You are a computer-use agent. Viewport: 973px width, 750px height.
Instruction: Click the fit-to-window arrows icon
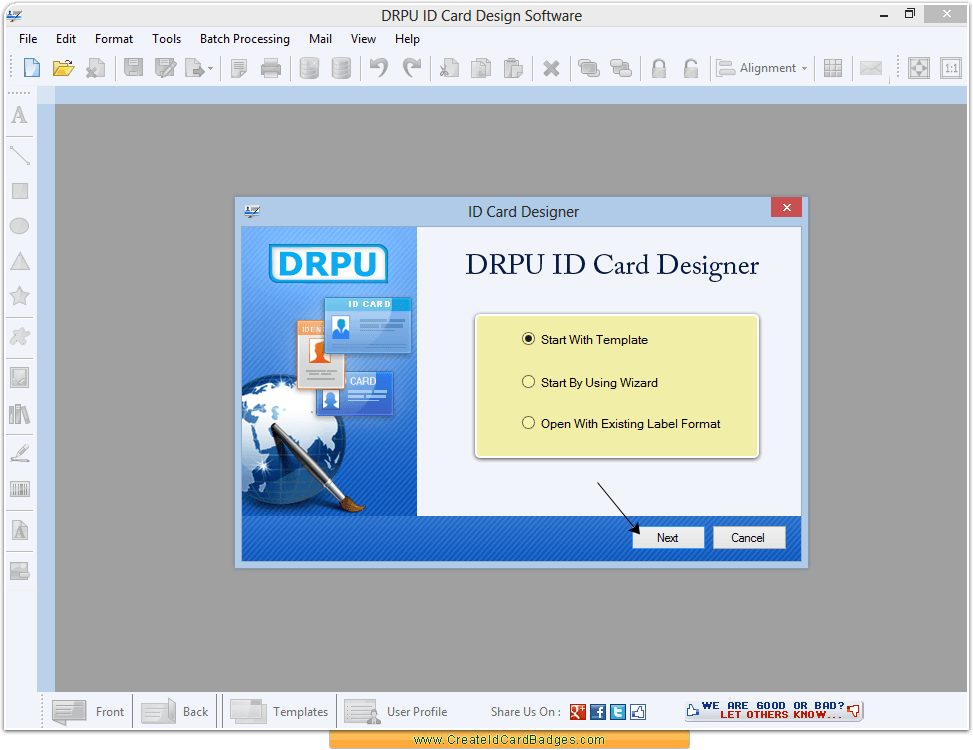[x=919, y=68]
